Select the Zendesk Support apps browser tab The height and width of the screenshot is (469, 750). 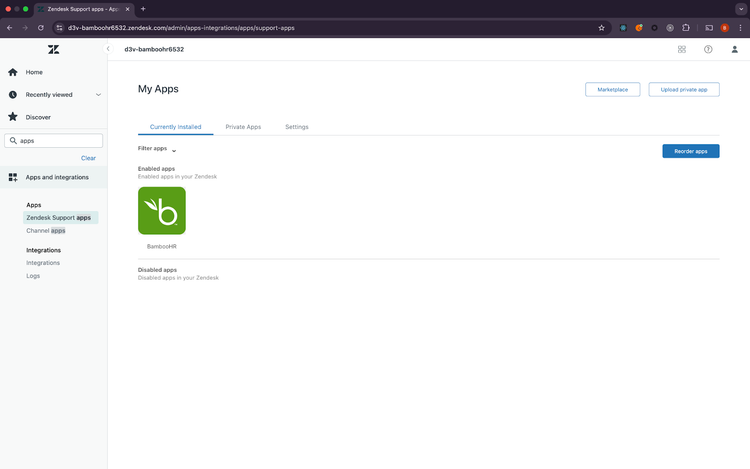83,9
